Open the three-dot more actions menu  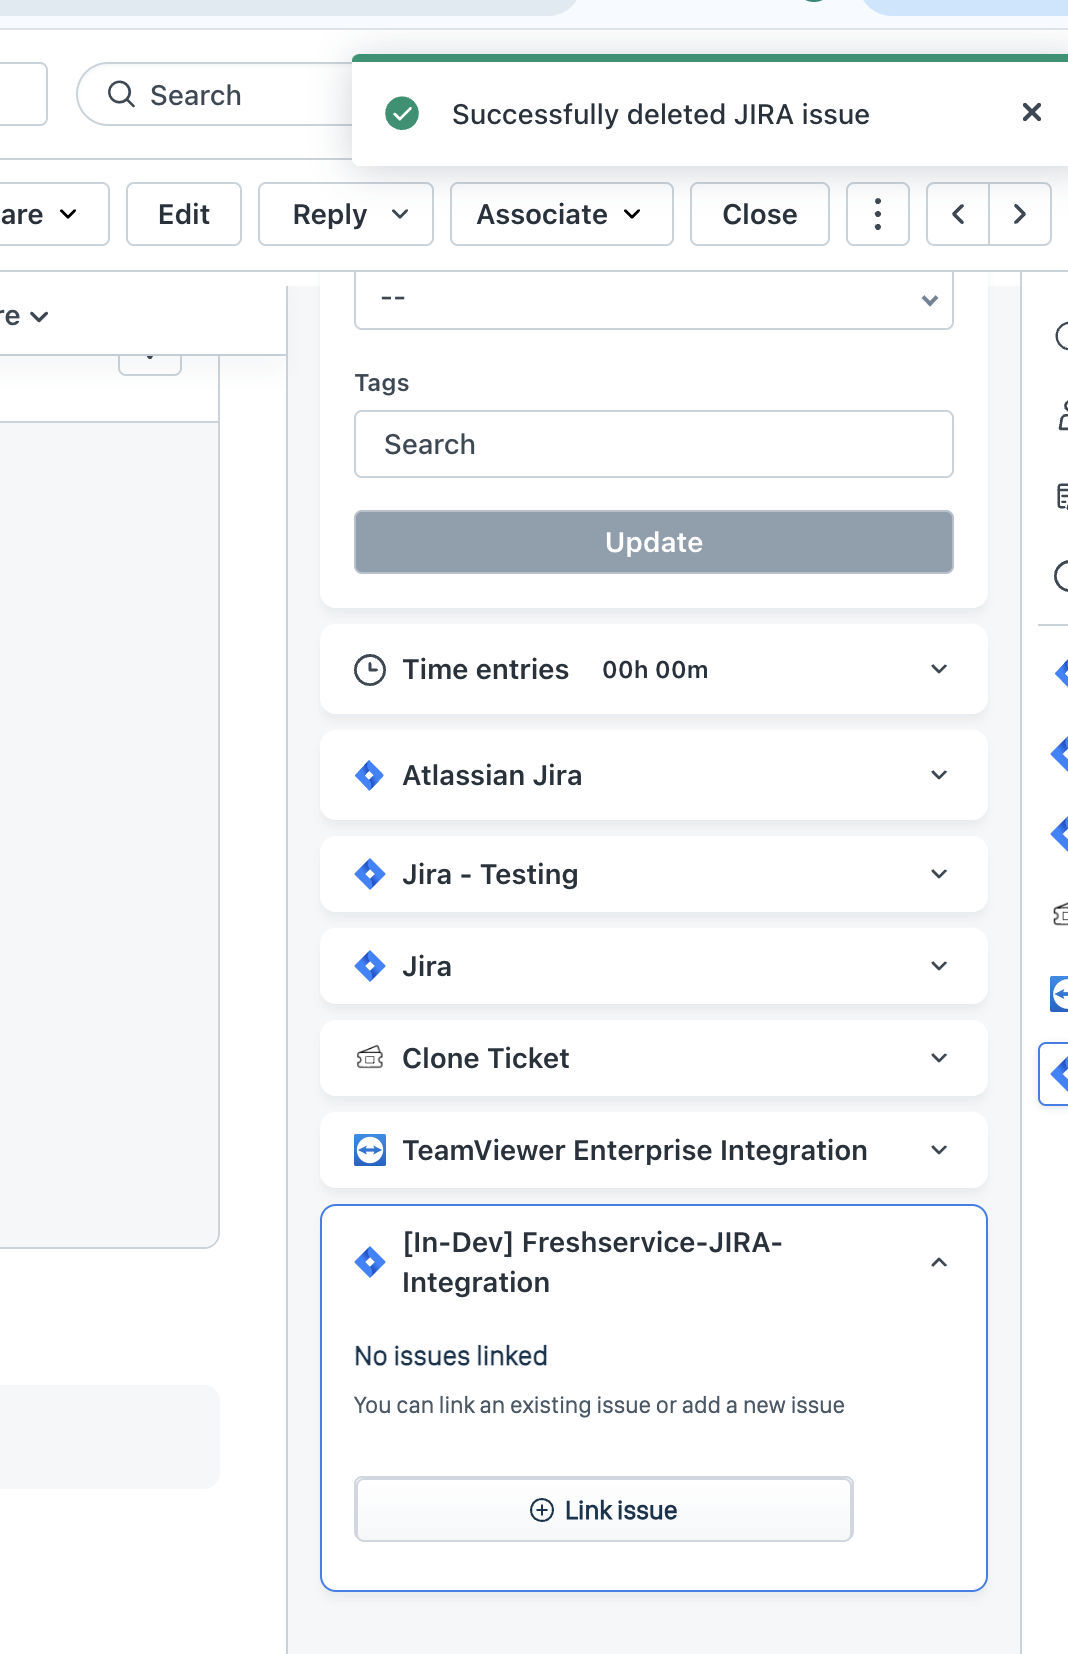878,214
